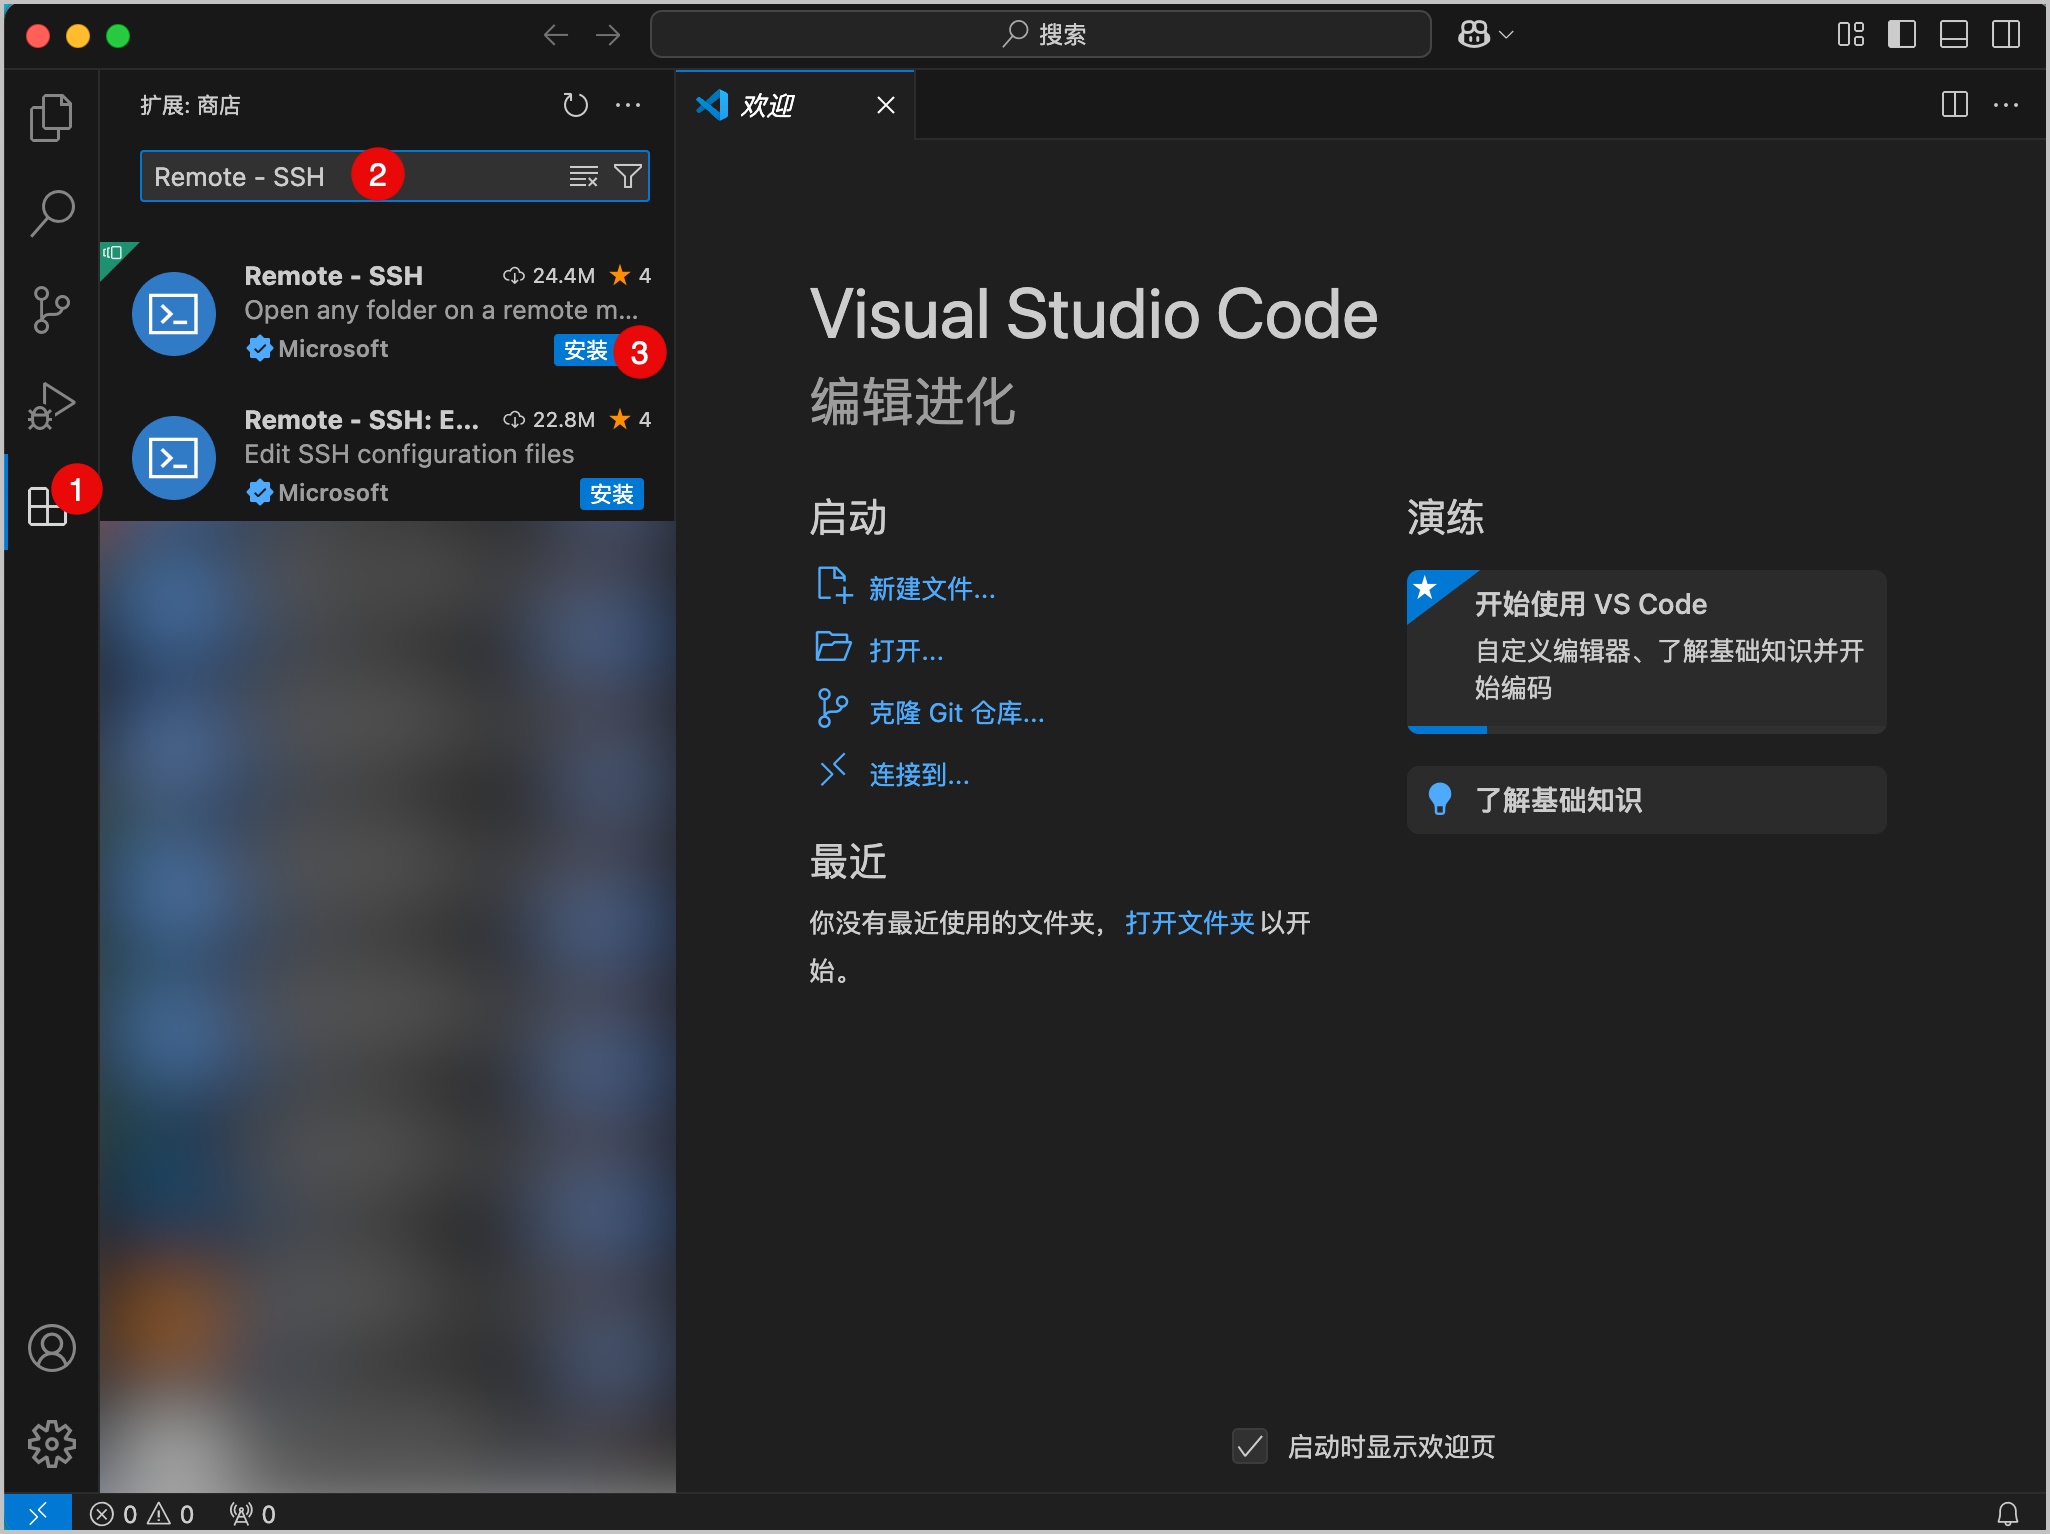Click 克隆 Git 仓库... link
Image resolution: width=2050 pixels, height=1534 pixels.
(957, 713)
